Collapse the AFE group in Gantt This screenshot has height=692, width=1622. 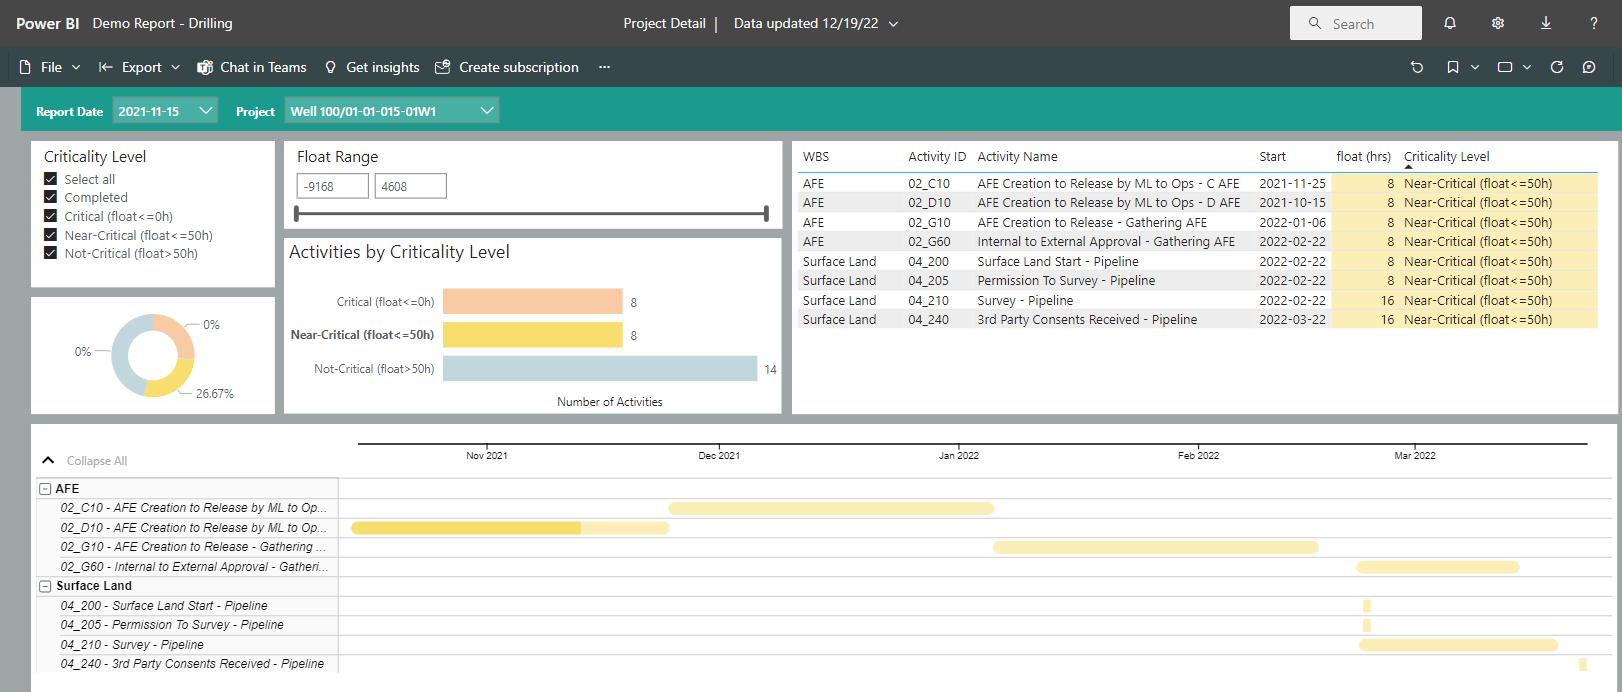[45, 489]
